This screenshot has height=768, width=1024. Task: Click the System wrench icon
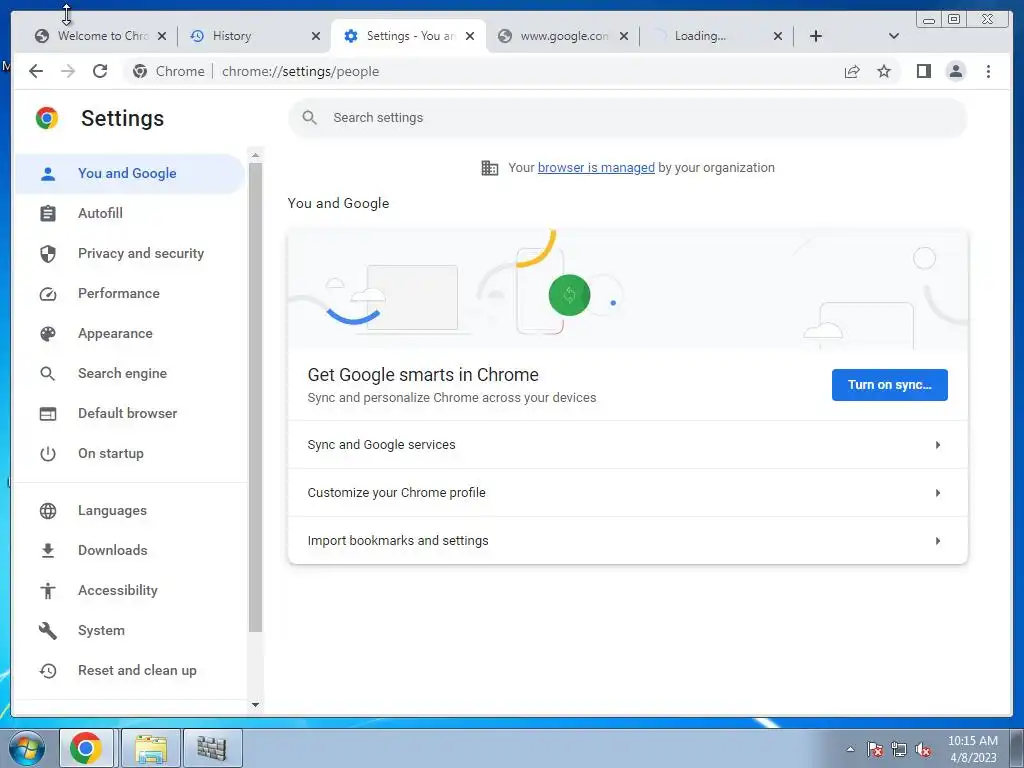click(48, 630)
